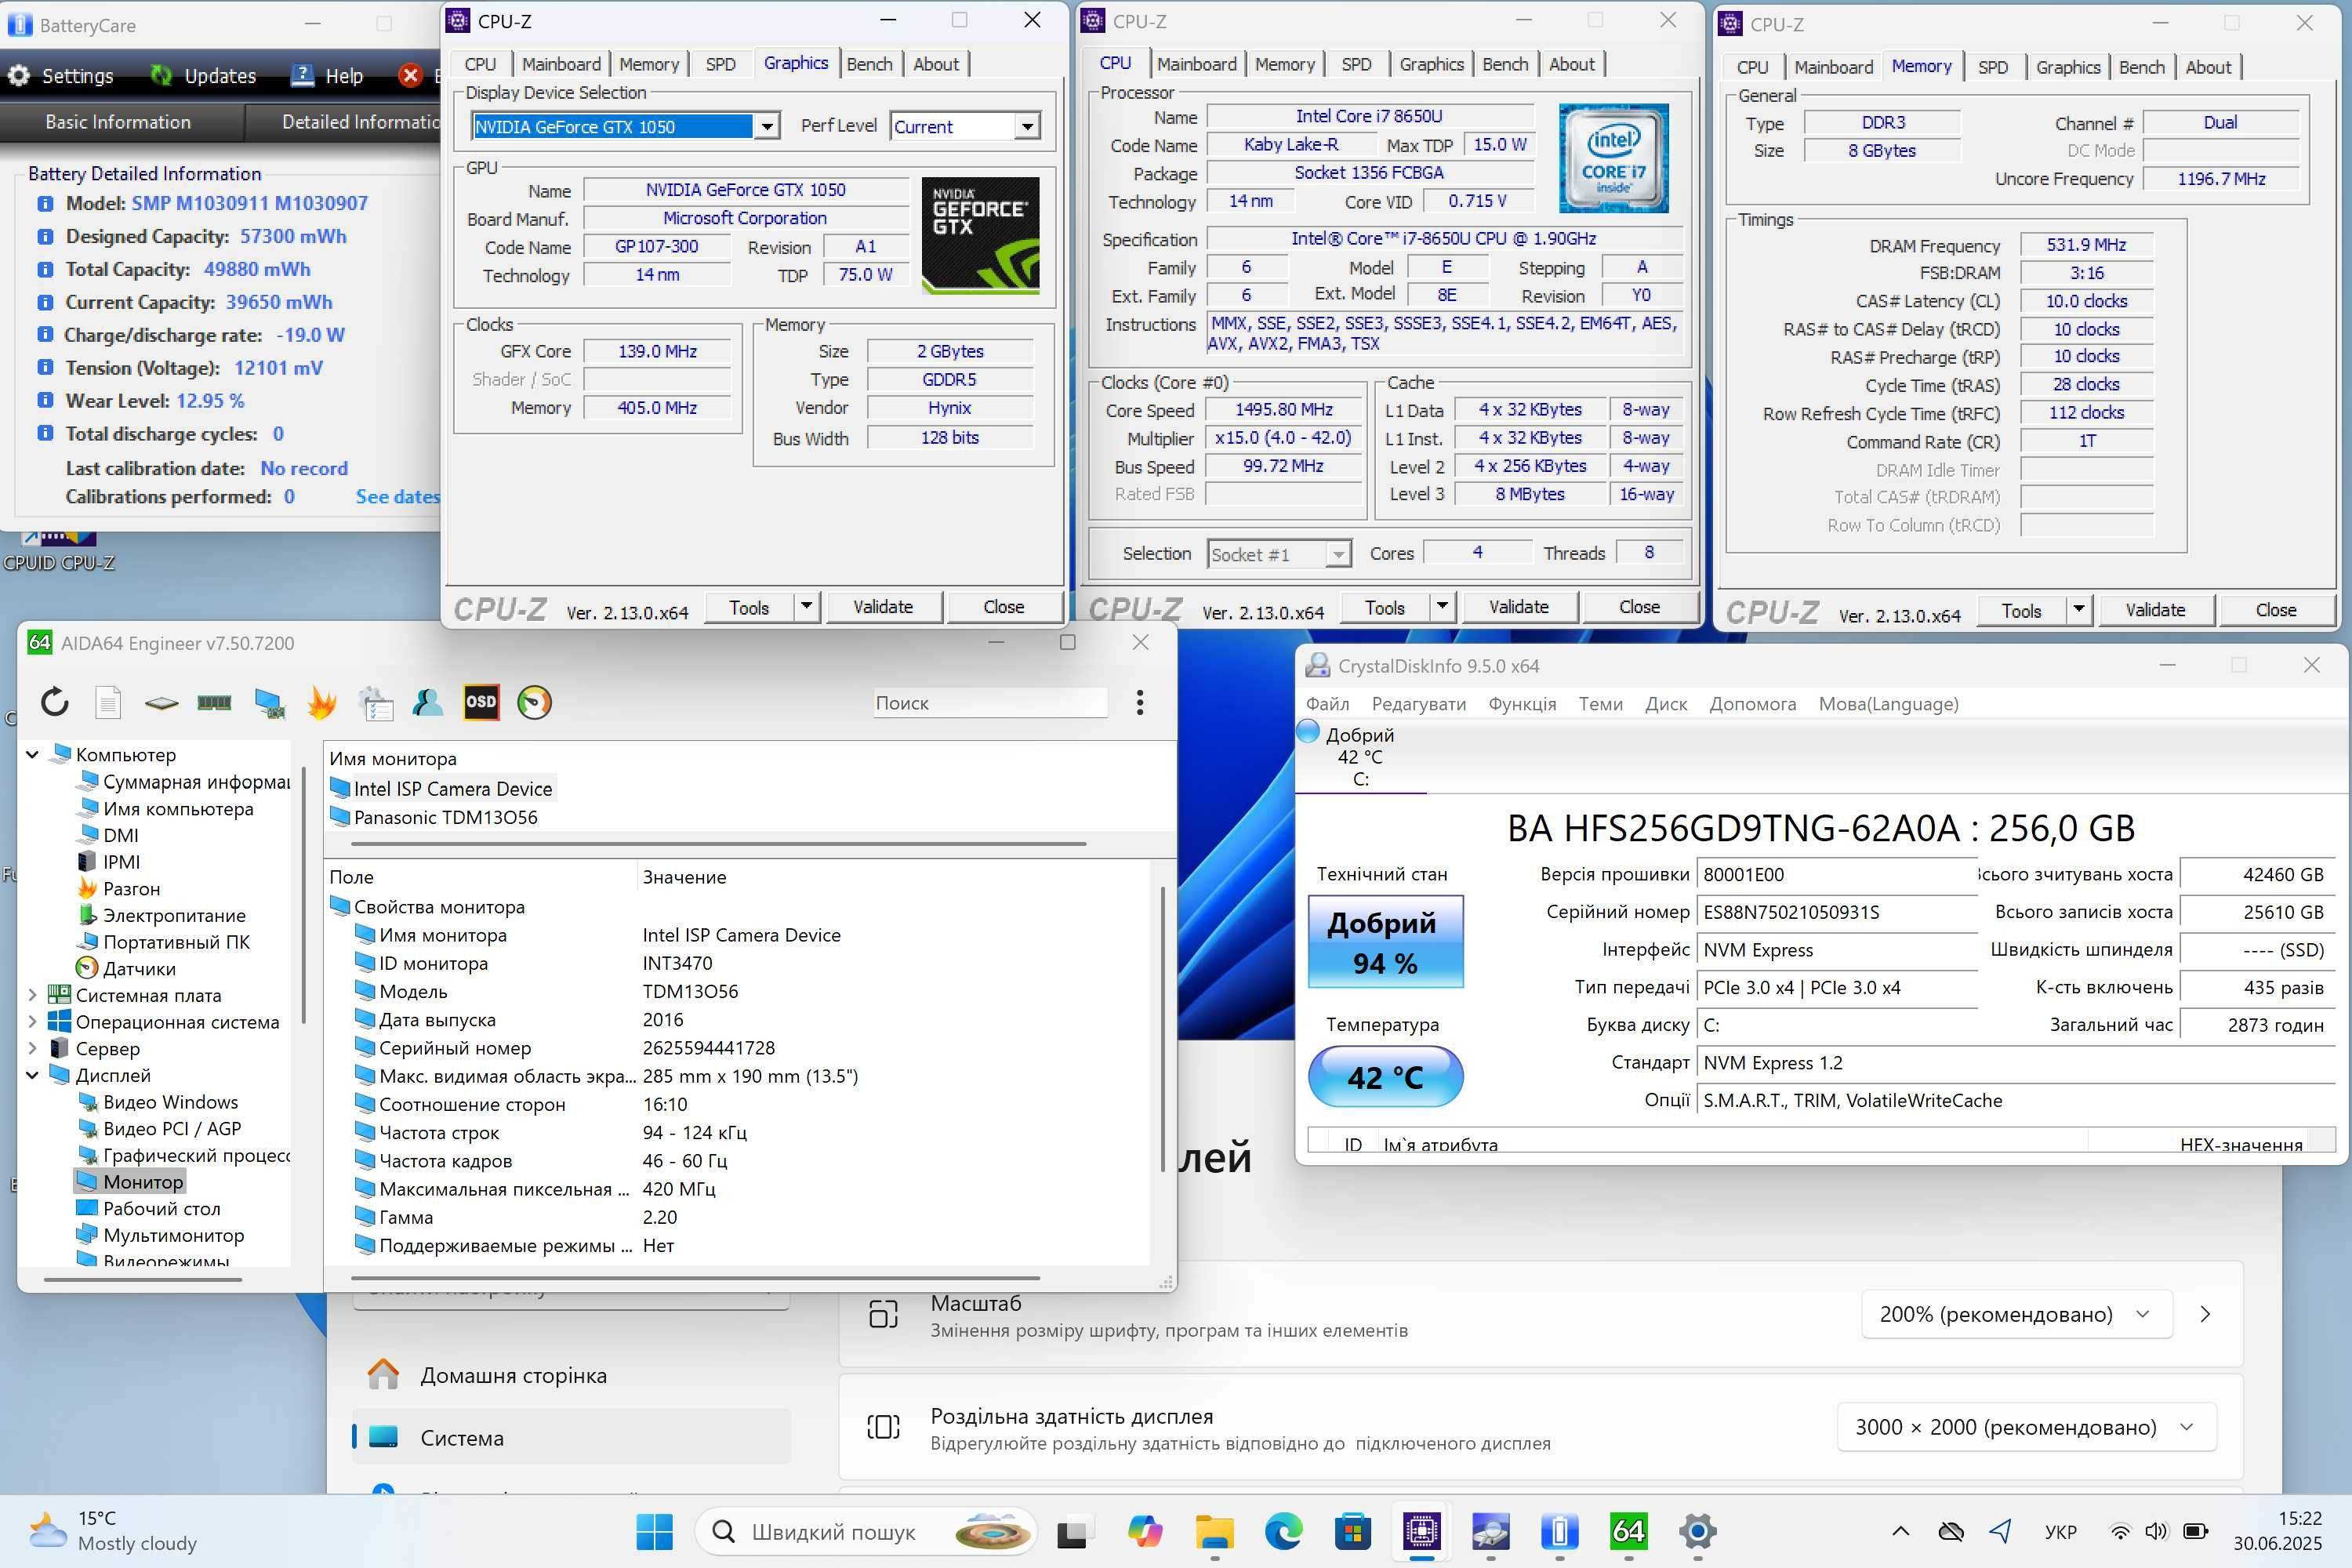Launch Microsoft Edge from taskbar
The width and height of the screenshot is (2352, 1568).
[x=1283, y=1531]
